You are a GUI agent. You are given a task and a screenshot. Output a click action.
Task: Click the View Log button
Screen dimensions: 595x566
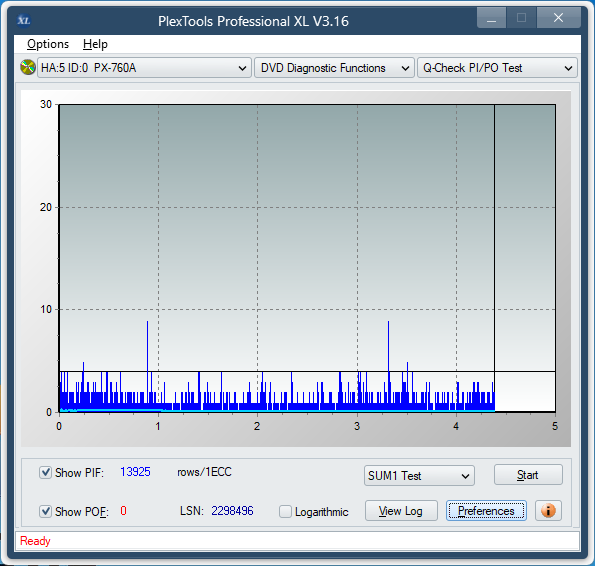pyautogui.click(x=401, y=511)
